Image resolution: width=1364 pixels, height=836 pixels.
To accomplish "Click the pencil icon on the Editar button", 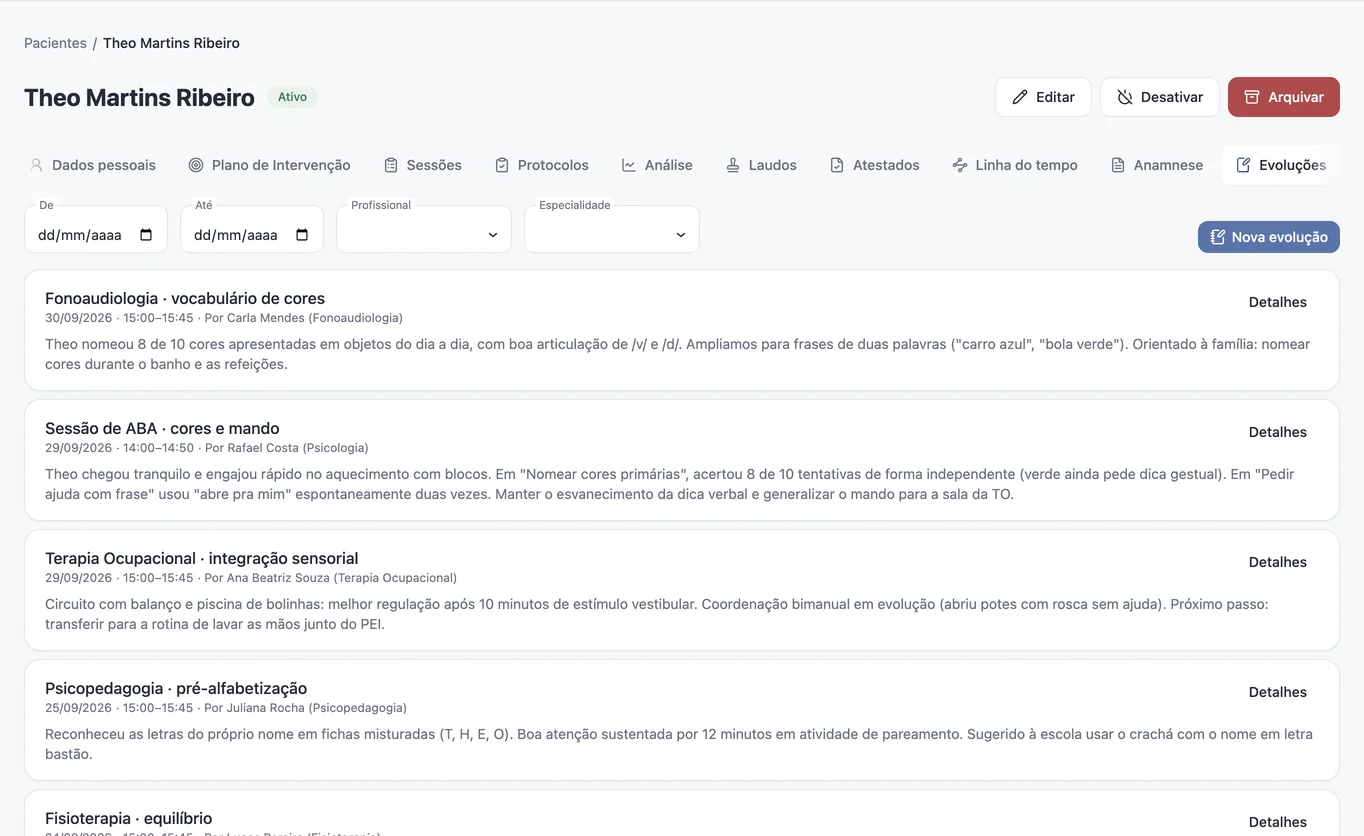I will click(1020, 97).
